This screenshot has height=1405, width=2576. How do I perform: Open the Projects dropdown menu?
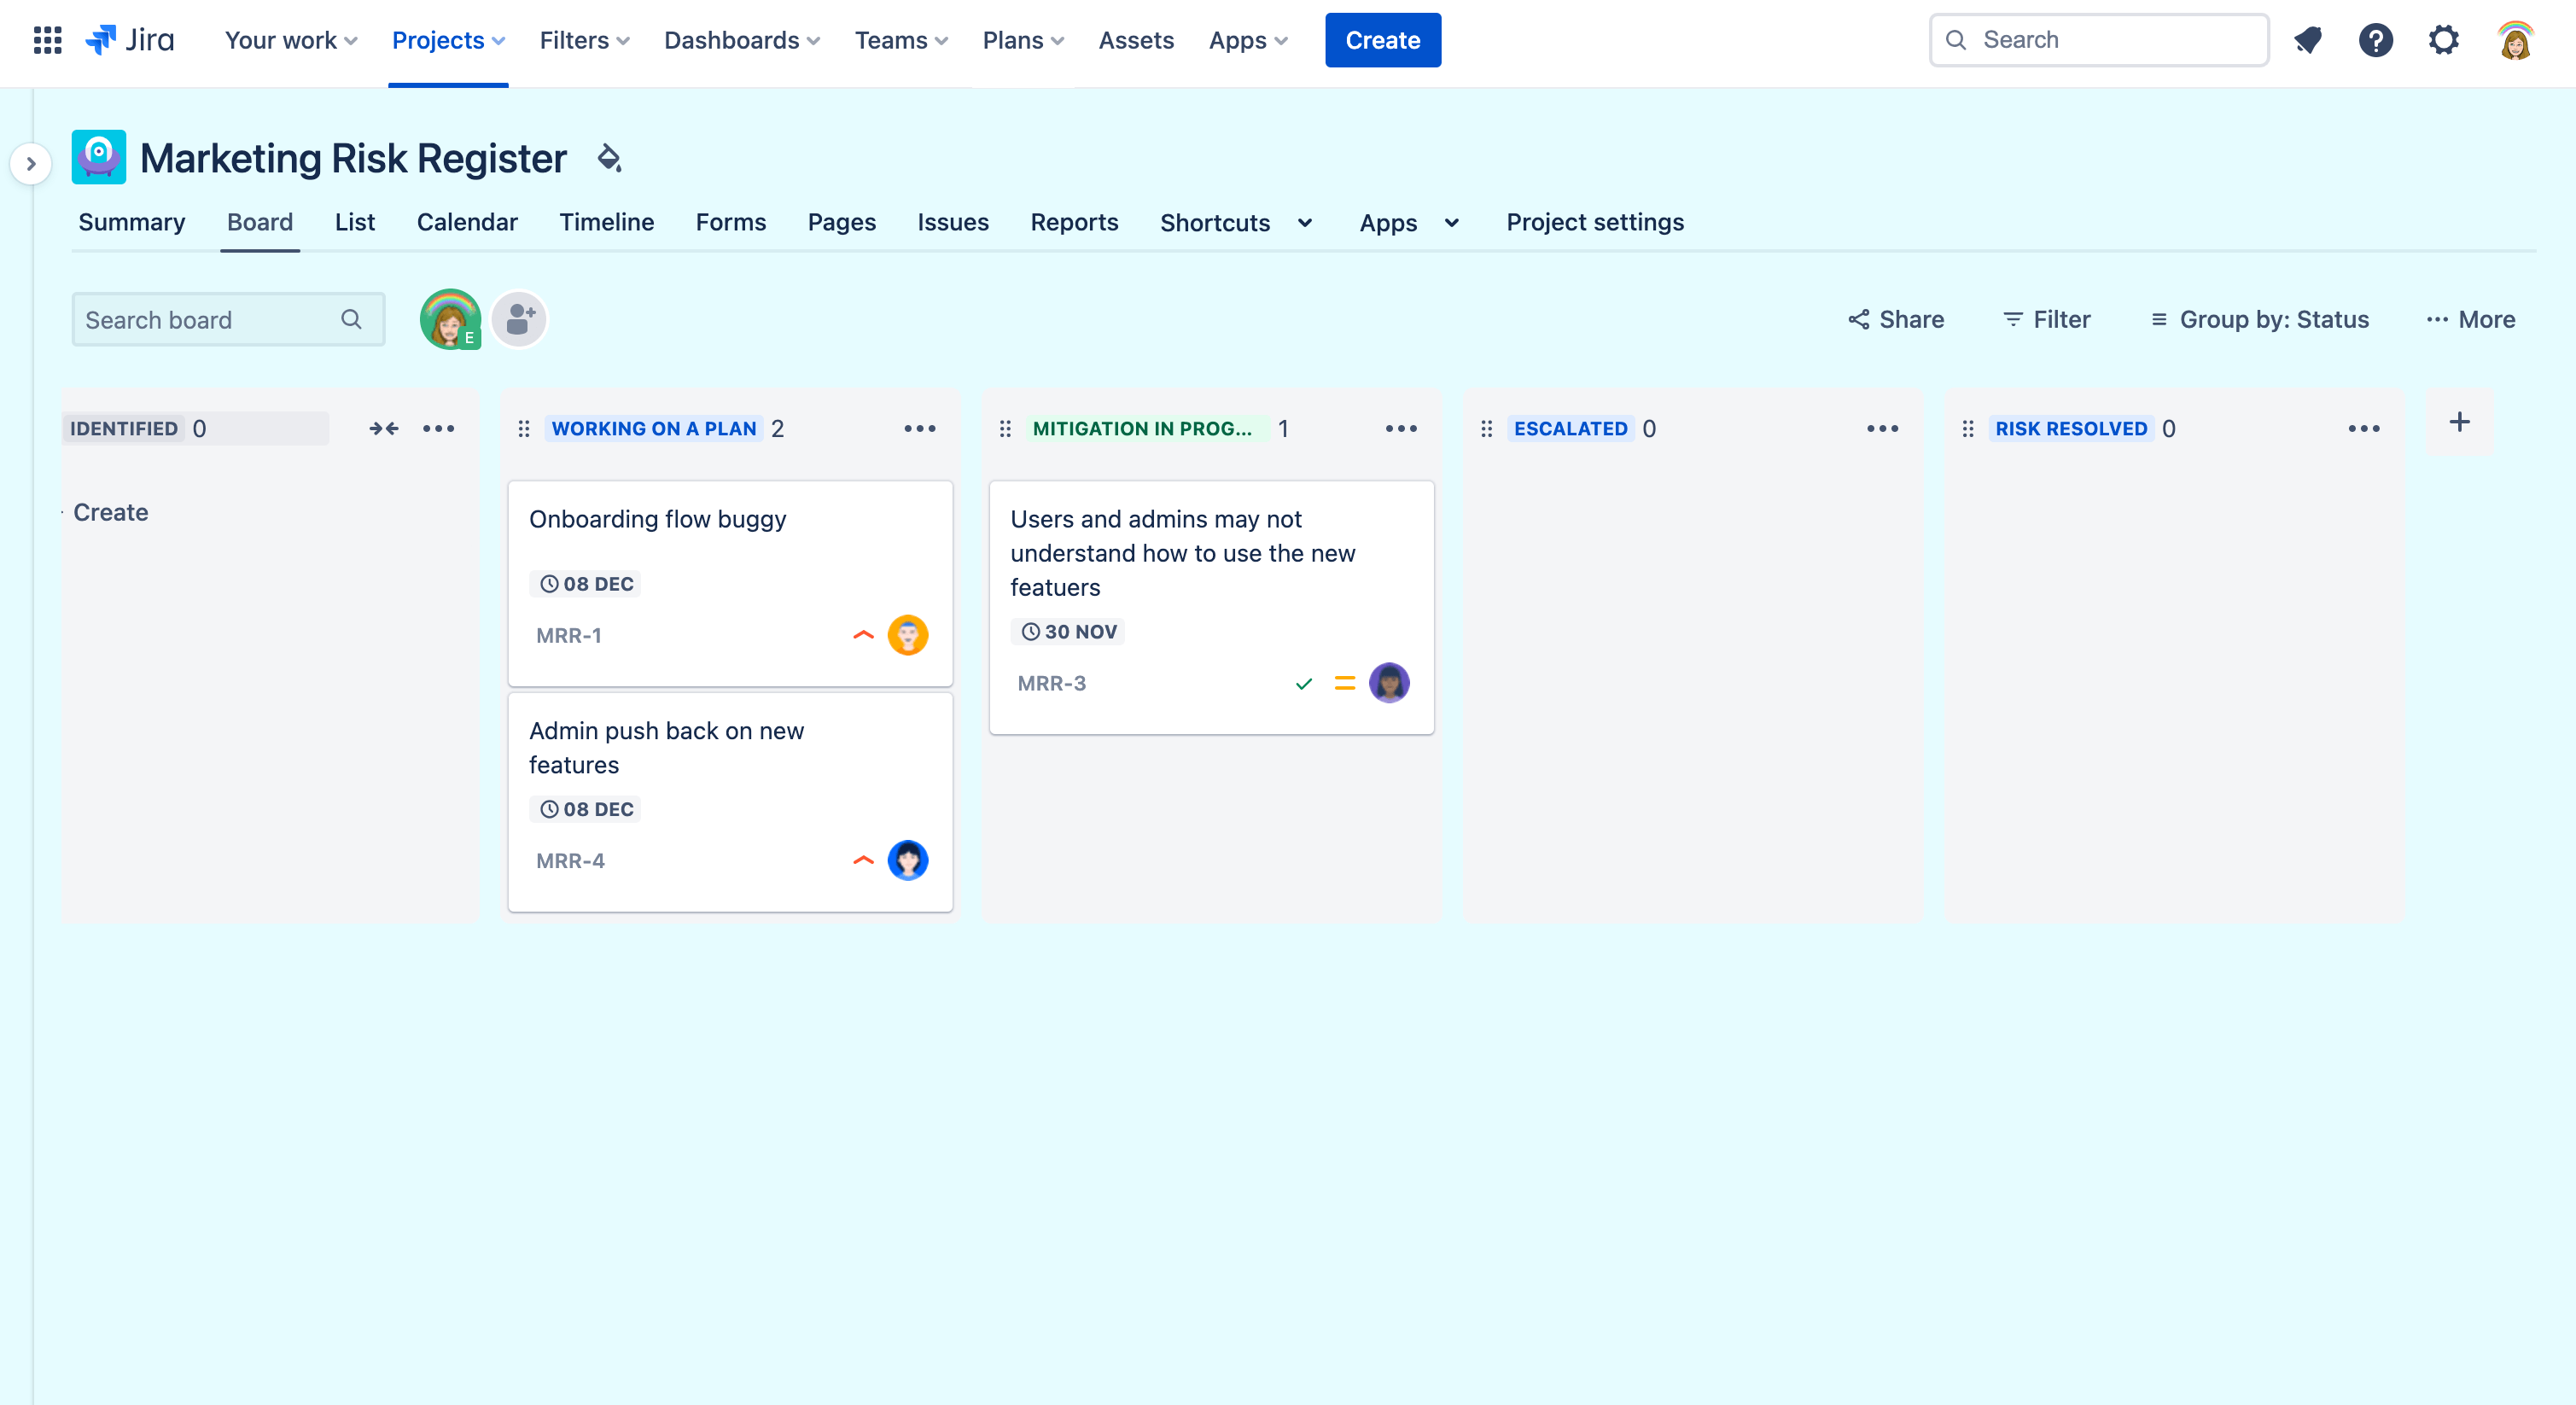pos(448,40)
